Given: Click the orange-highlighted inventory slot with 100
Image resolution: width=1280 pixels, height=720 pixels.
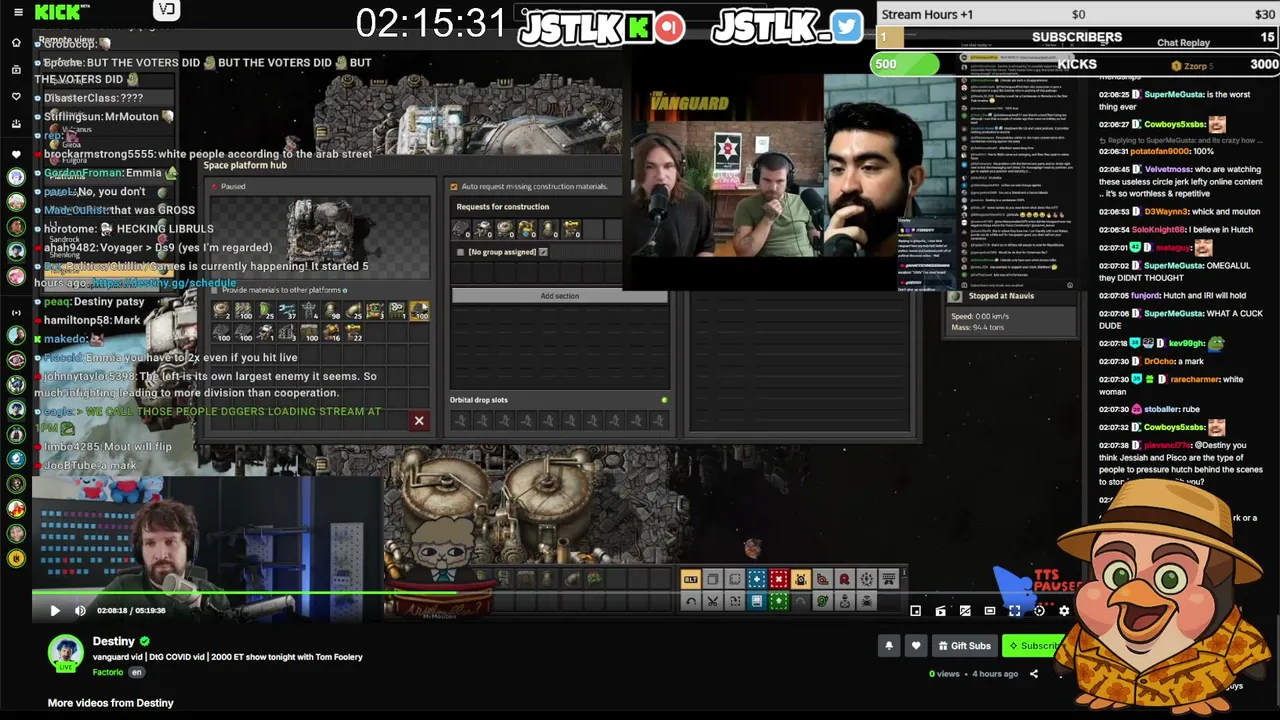Looking at the screenshot, I should (x=419, y=312).
